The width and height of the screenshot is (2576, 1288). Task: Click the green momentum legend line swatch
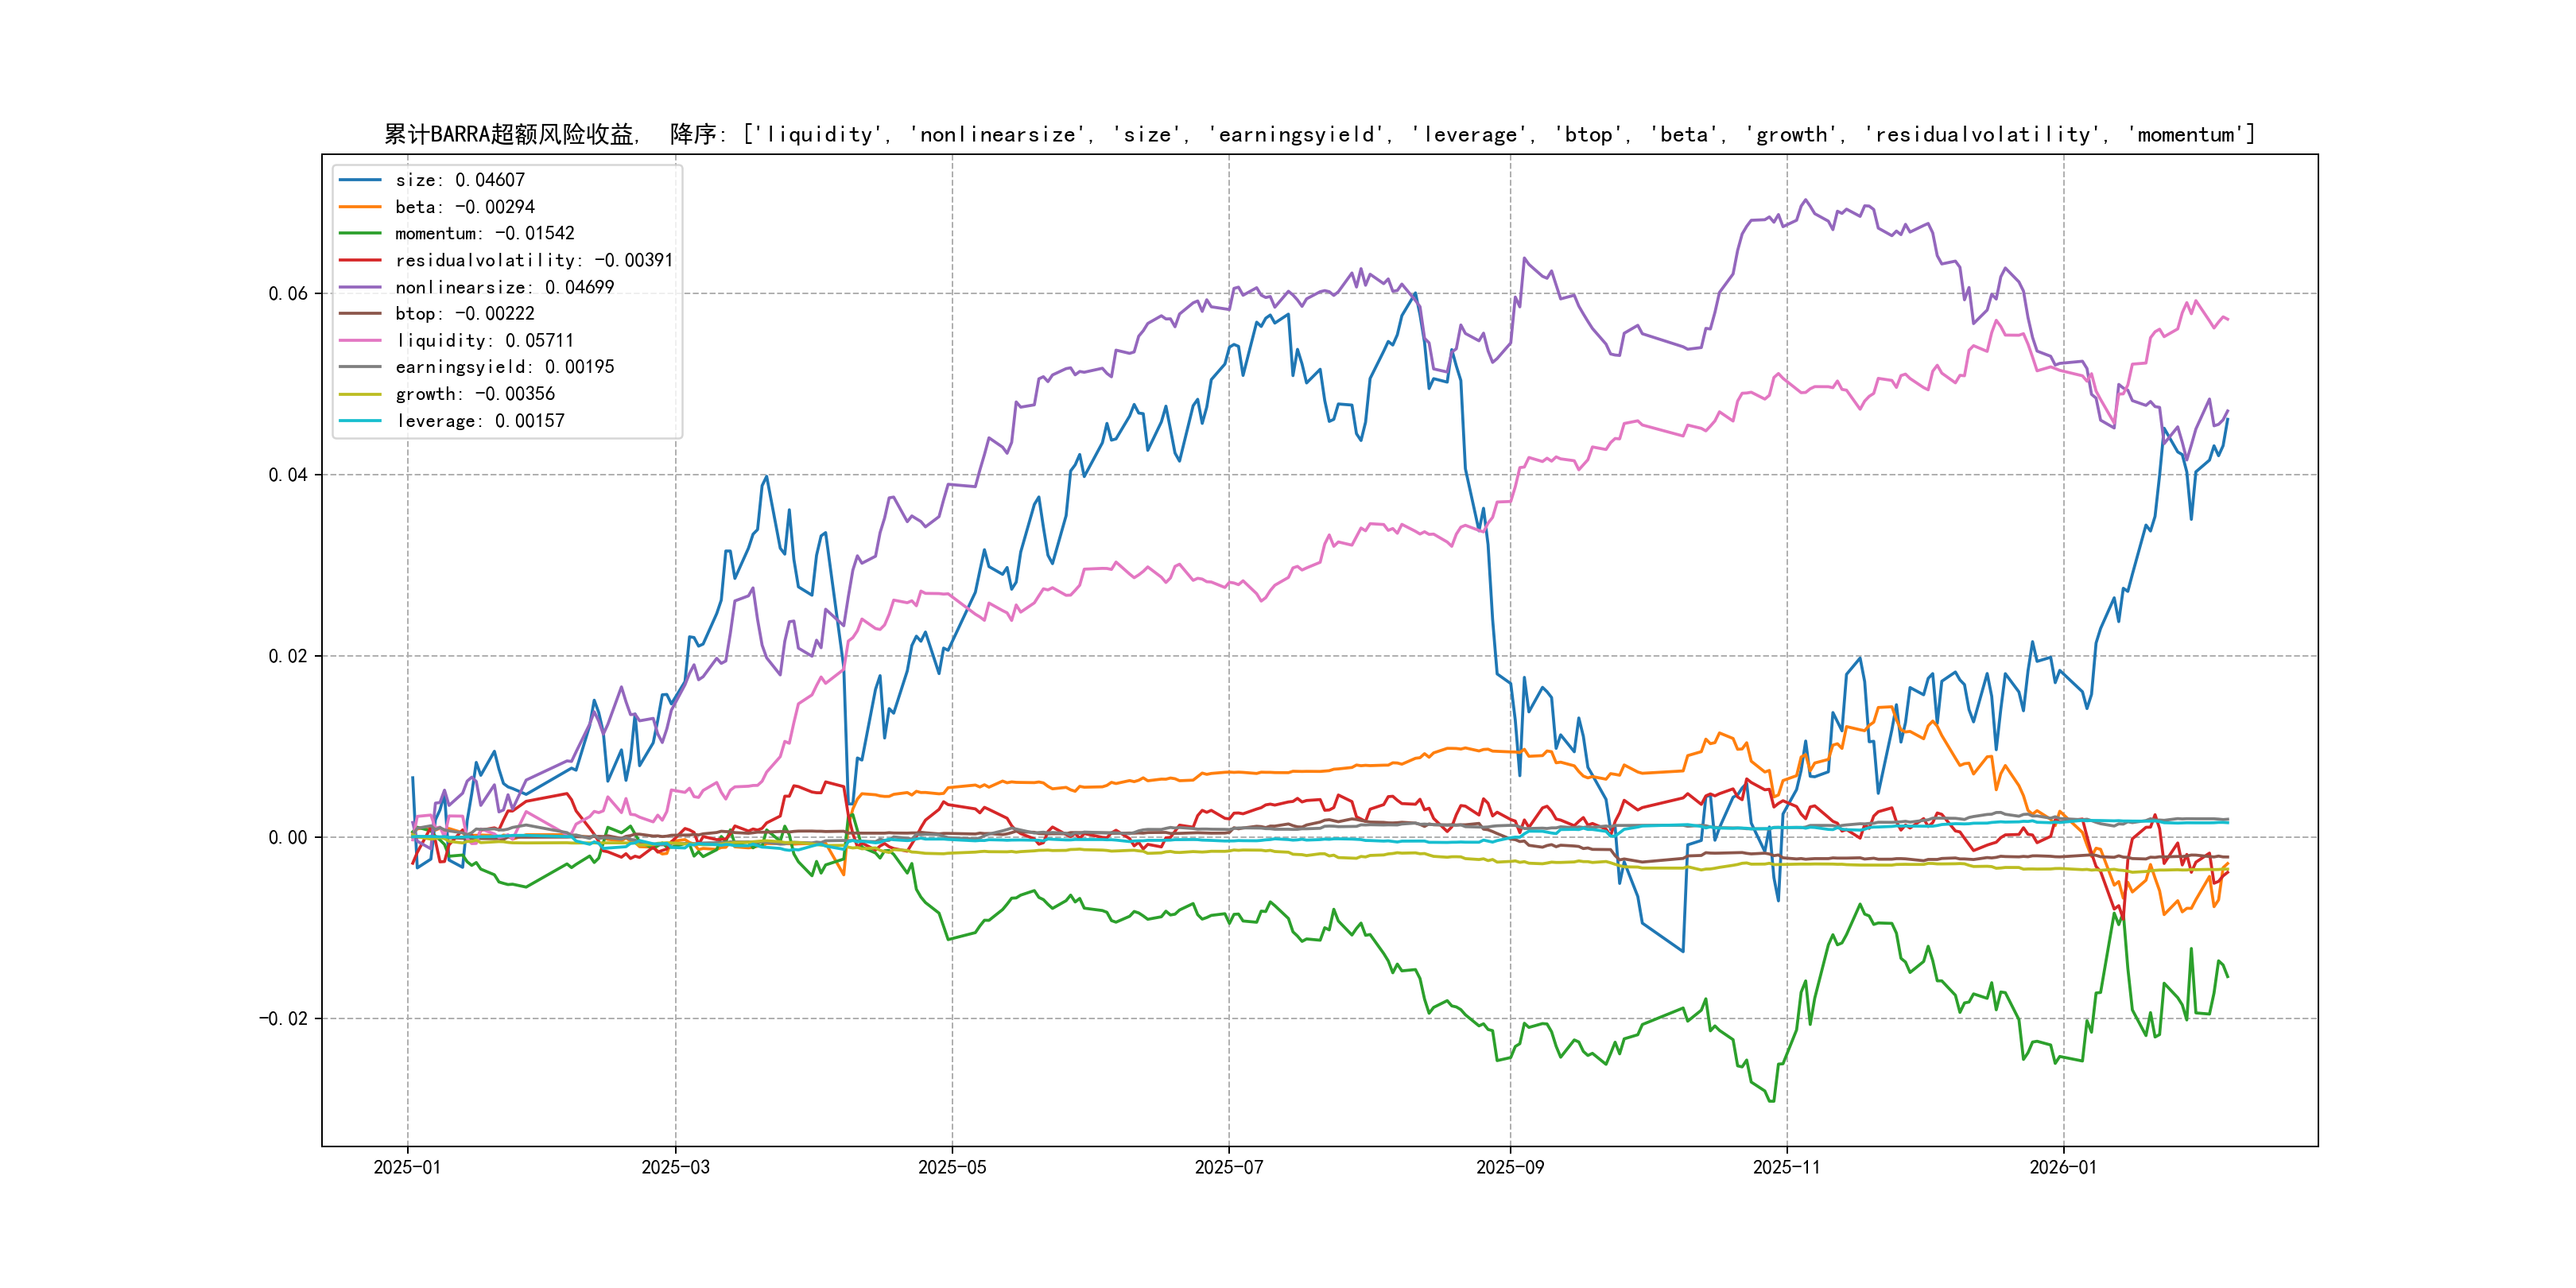click(x=360, y=233)
